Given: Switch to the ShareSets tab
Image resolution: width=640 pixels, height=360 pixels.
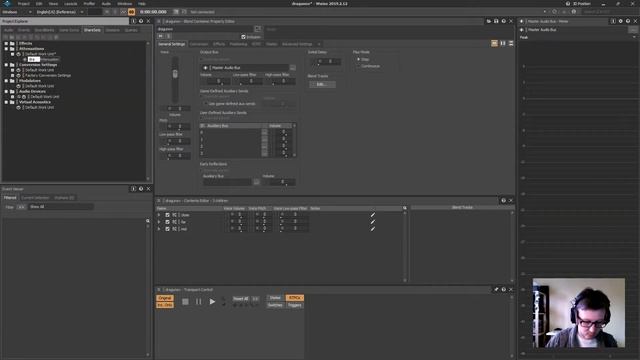Looking at the screenshot, I should (x=92, y=30).
